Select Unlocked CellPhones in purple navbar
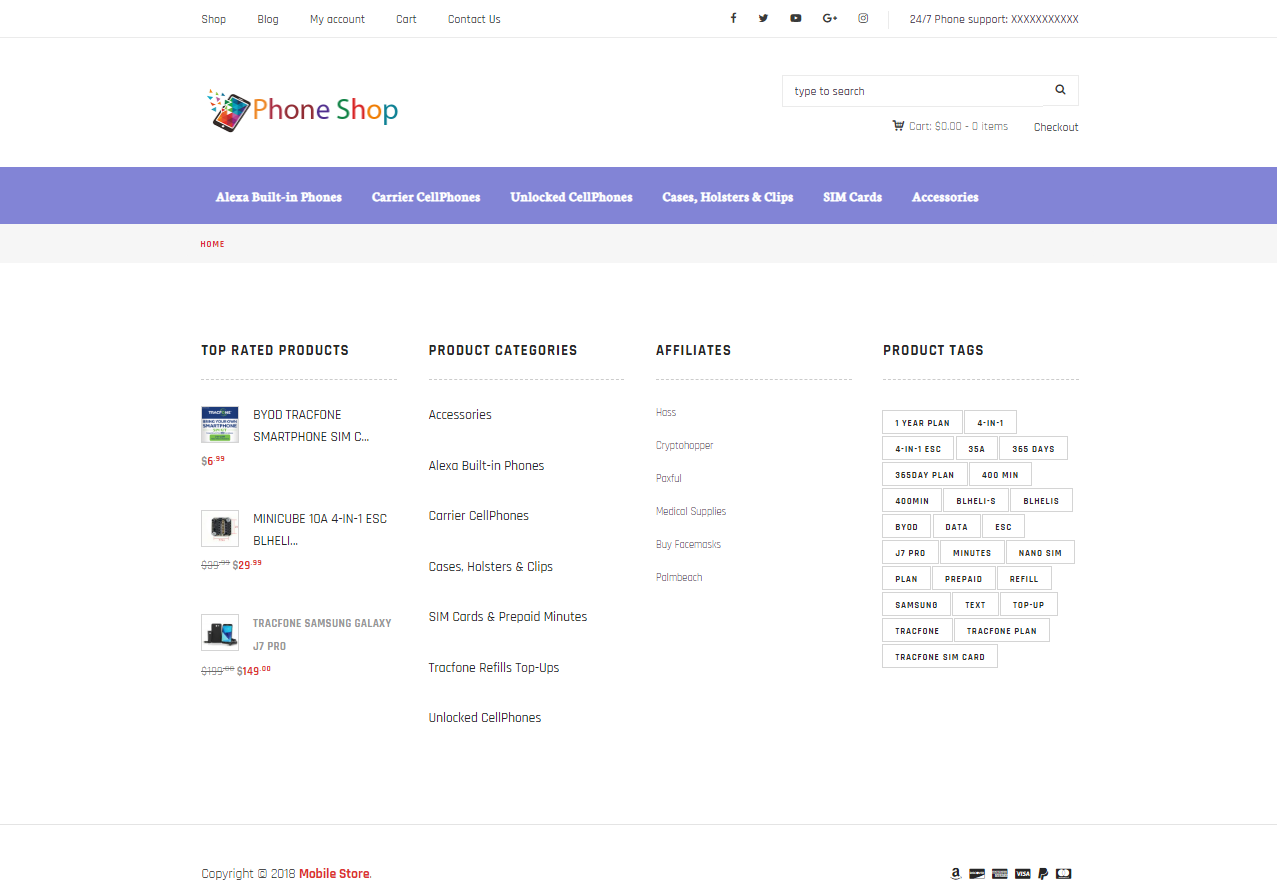This screenshot has height=888, width=1277. 571,197
